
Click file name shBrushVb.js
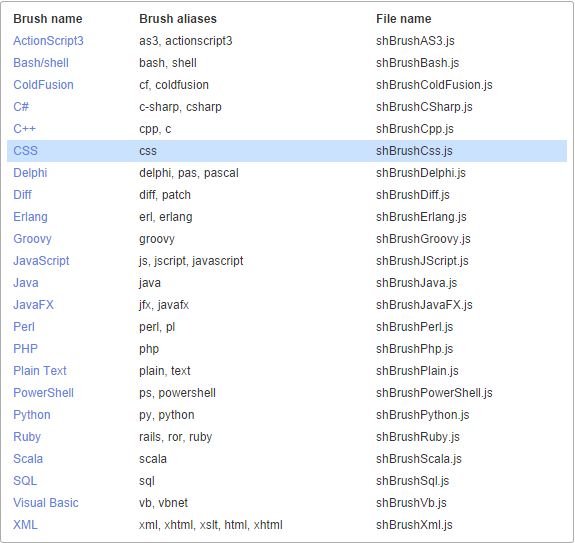click(411, 503)
